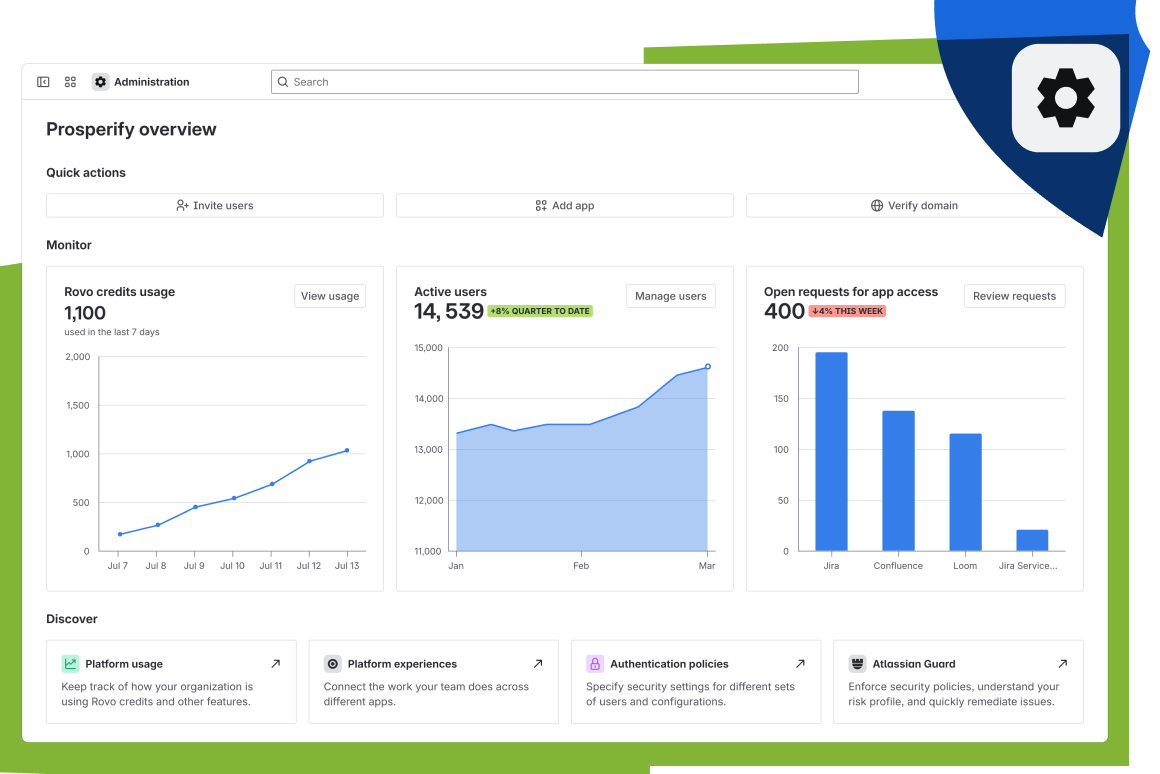Click the Jul 13 data point
1160x774 pixels.
[x=347, y=450]
